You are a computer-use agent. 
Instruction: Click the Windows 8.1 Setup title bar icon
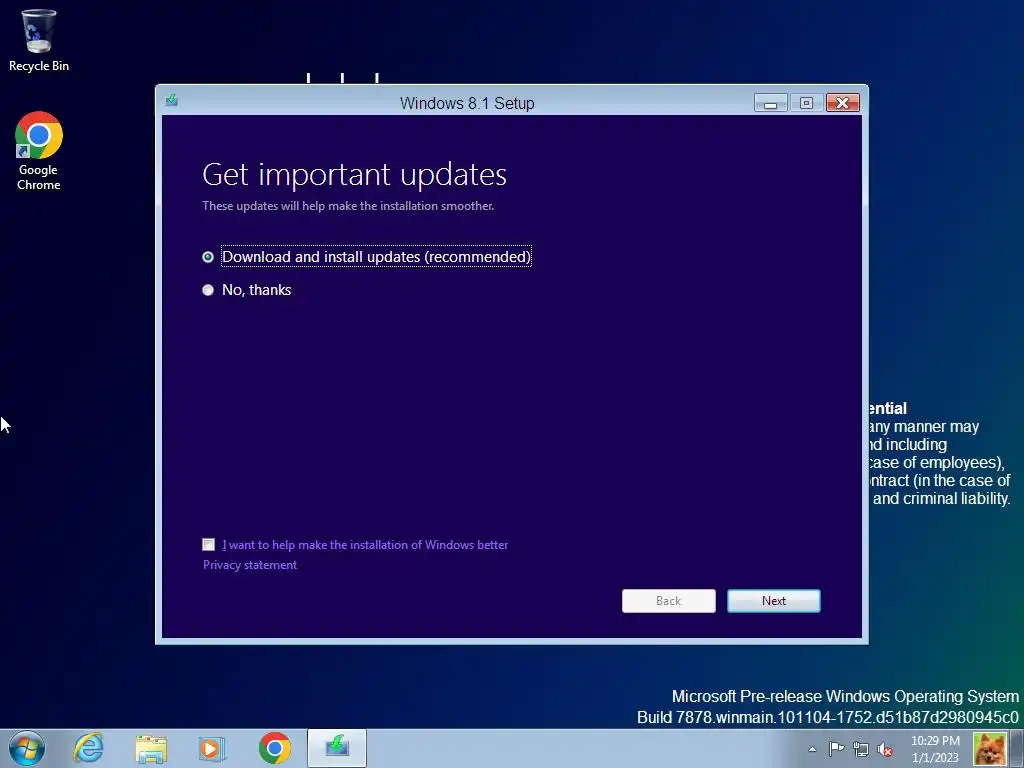[172, 100]
